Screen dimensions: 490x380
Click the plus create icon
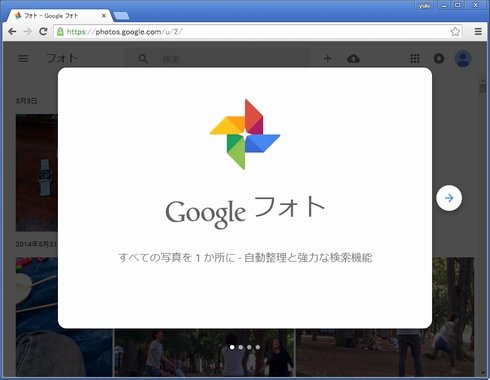click(328, 59)
